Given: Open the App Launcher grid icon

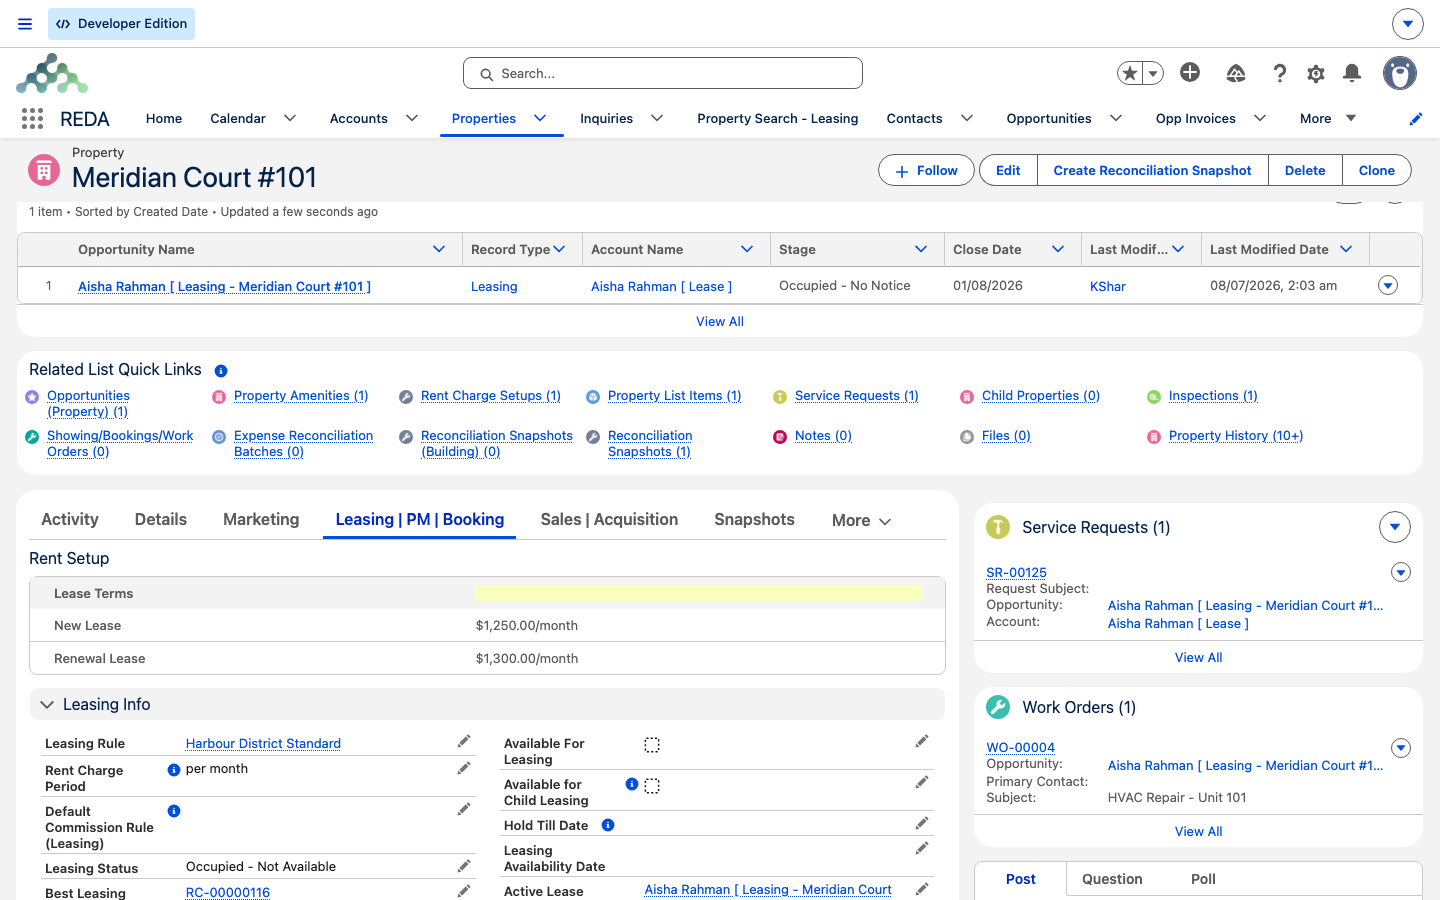Looking at the screenshot, I should pyautogui.click(x=32, y=119).
